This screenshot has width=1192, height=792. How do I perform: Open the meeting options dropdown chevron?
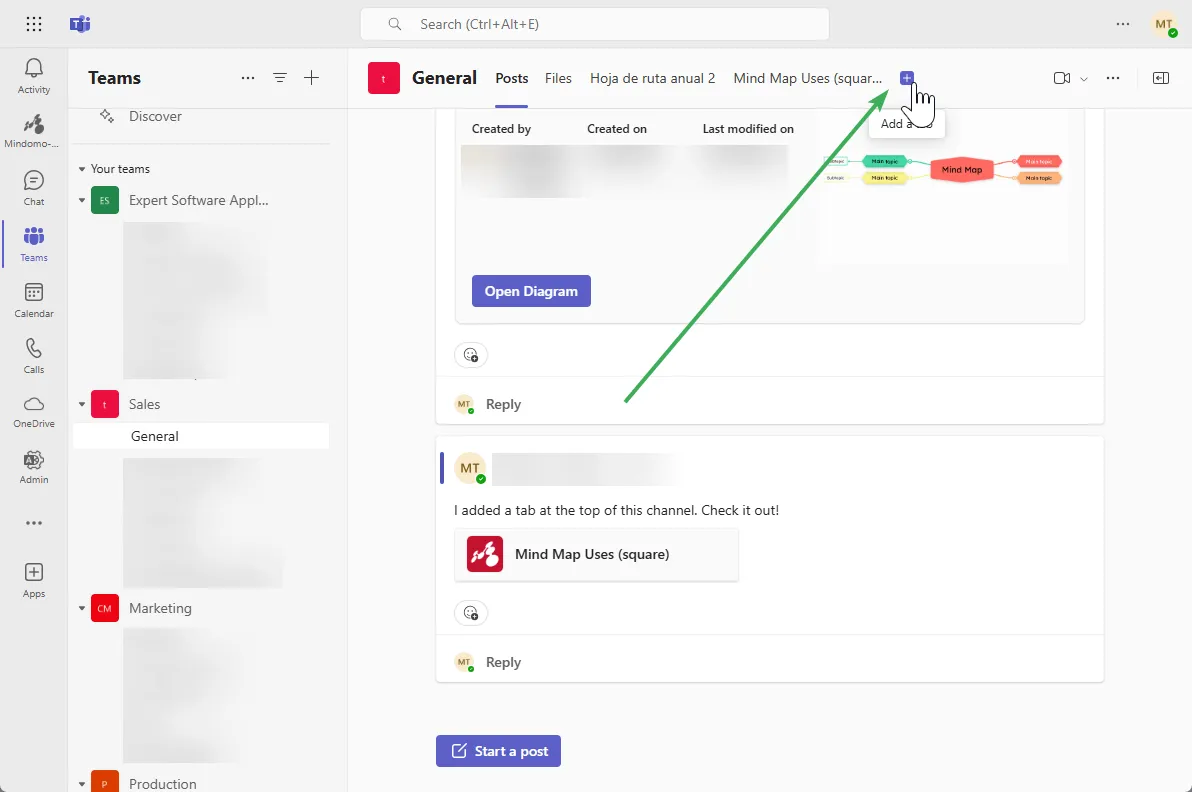click(x=1084, y=79)
